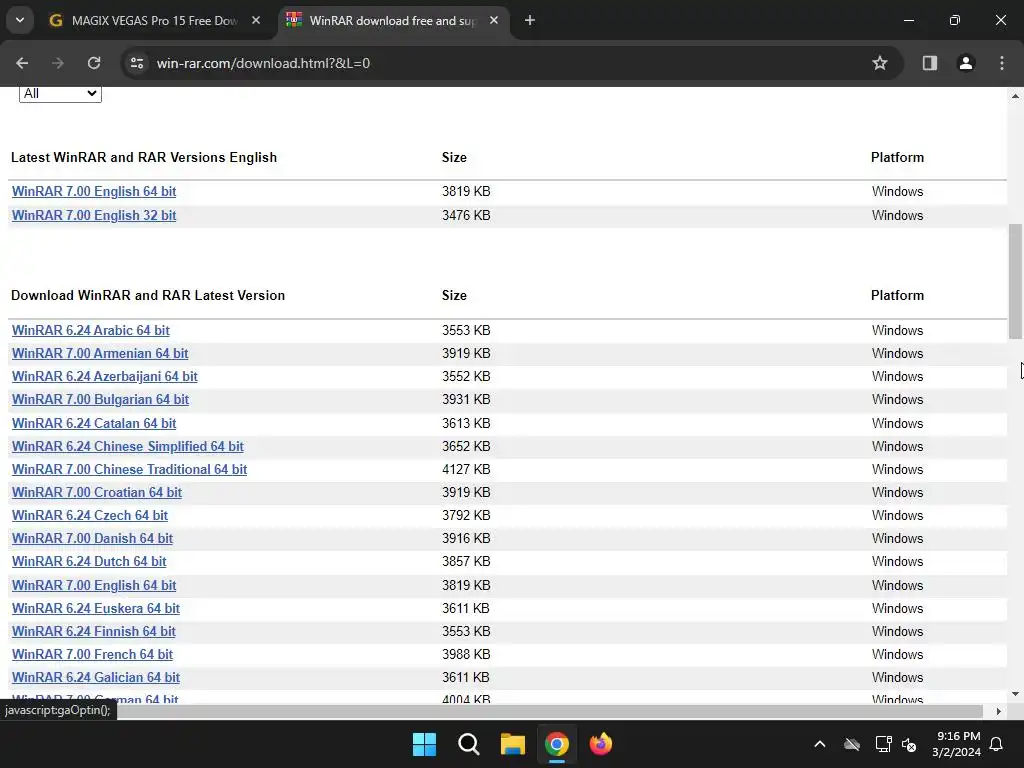Download WinRAR 7.00 English 64 bit from the Latest Versions table
This screenshot has height=768, width=1024.
(94, 191)
